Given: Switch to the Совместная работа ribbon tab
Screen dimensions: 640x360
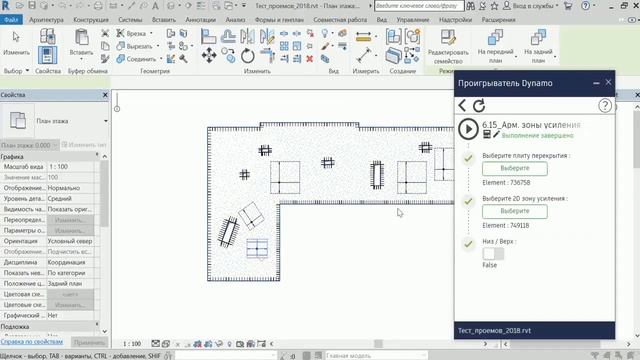Looking at the screenshot, I should [x=340, y=20].
